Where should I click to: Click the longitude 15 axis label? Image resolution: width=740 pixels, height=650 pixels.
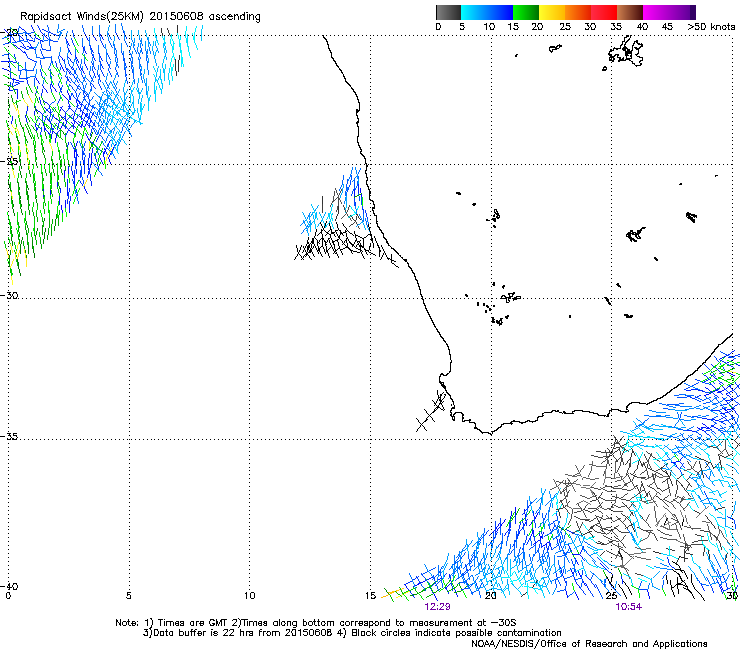[x=370, y=596]
